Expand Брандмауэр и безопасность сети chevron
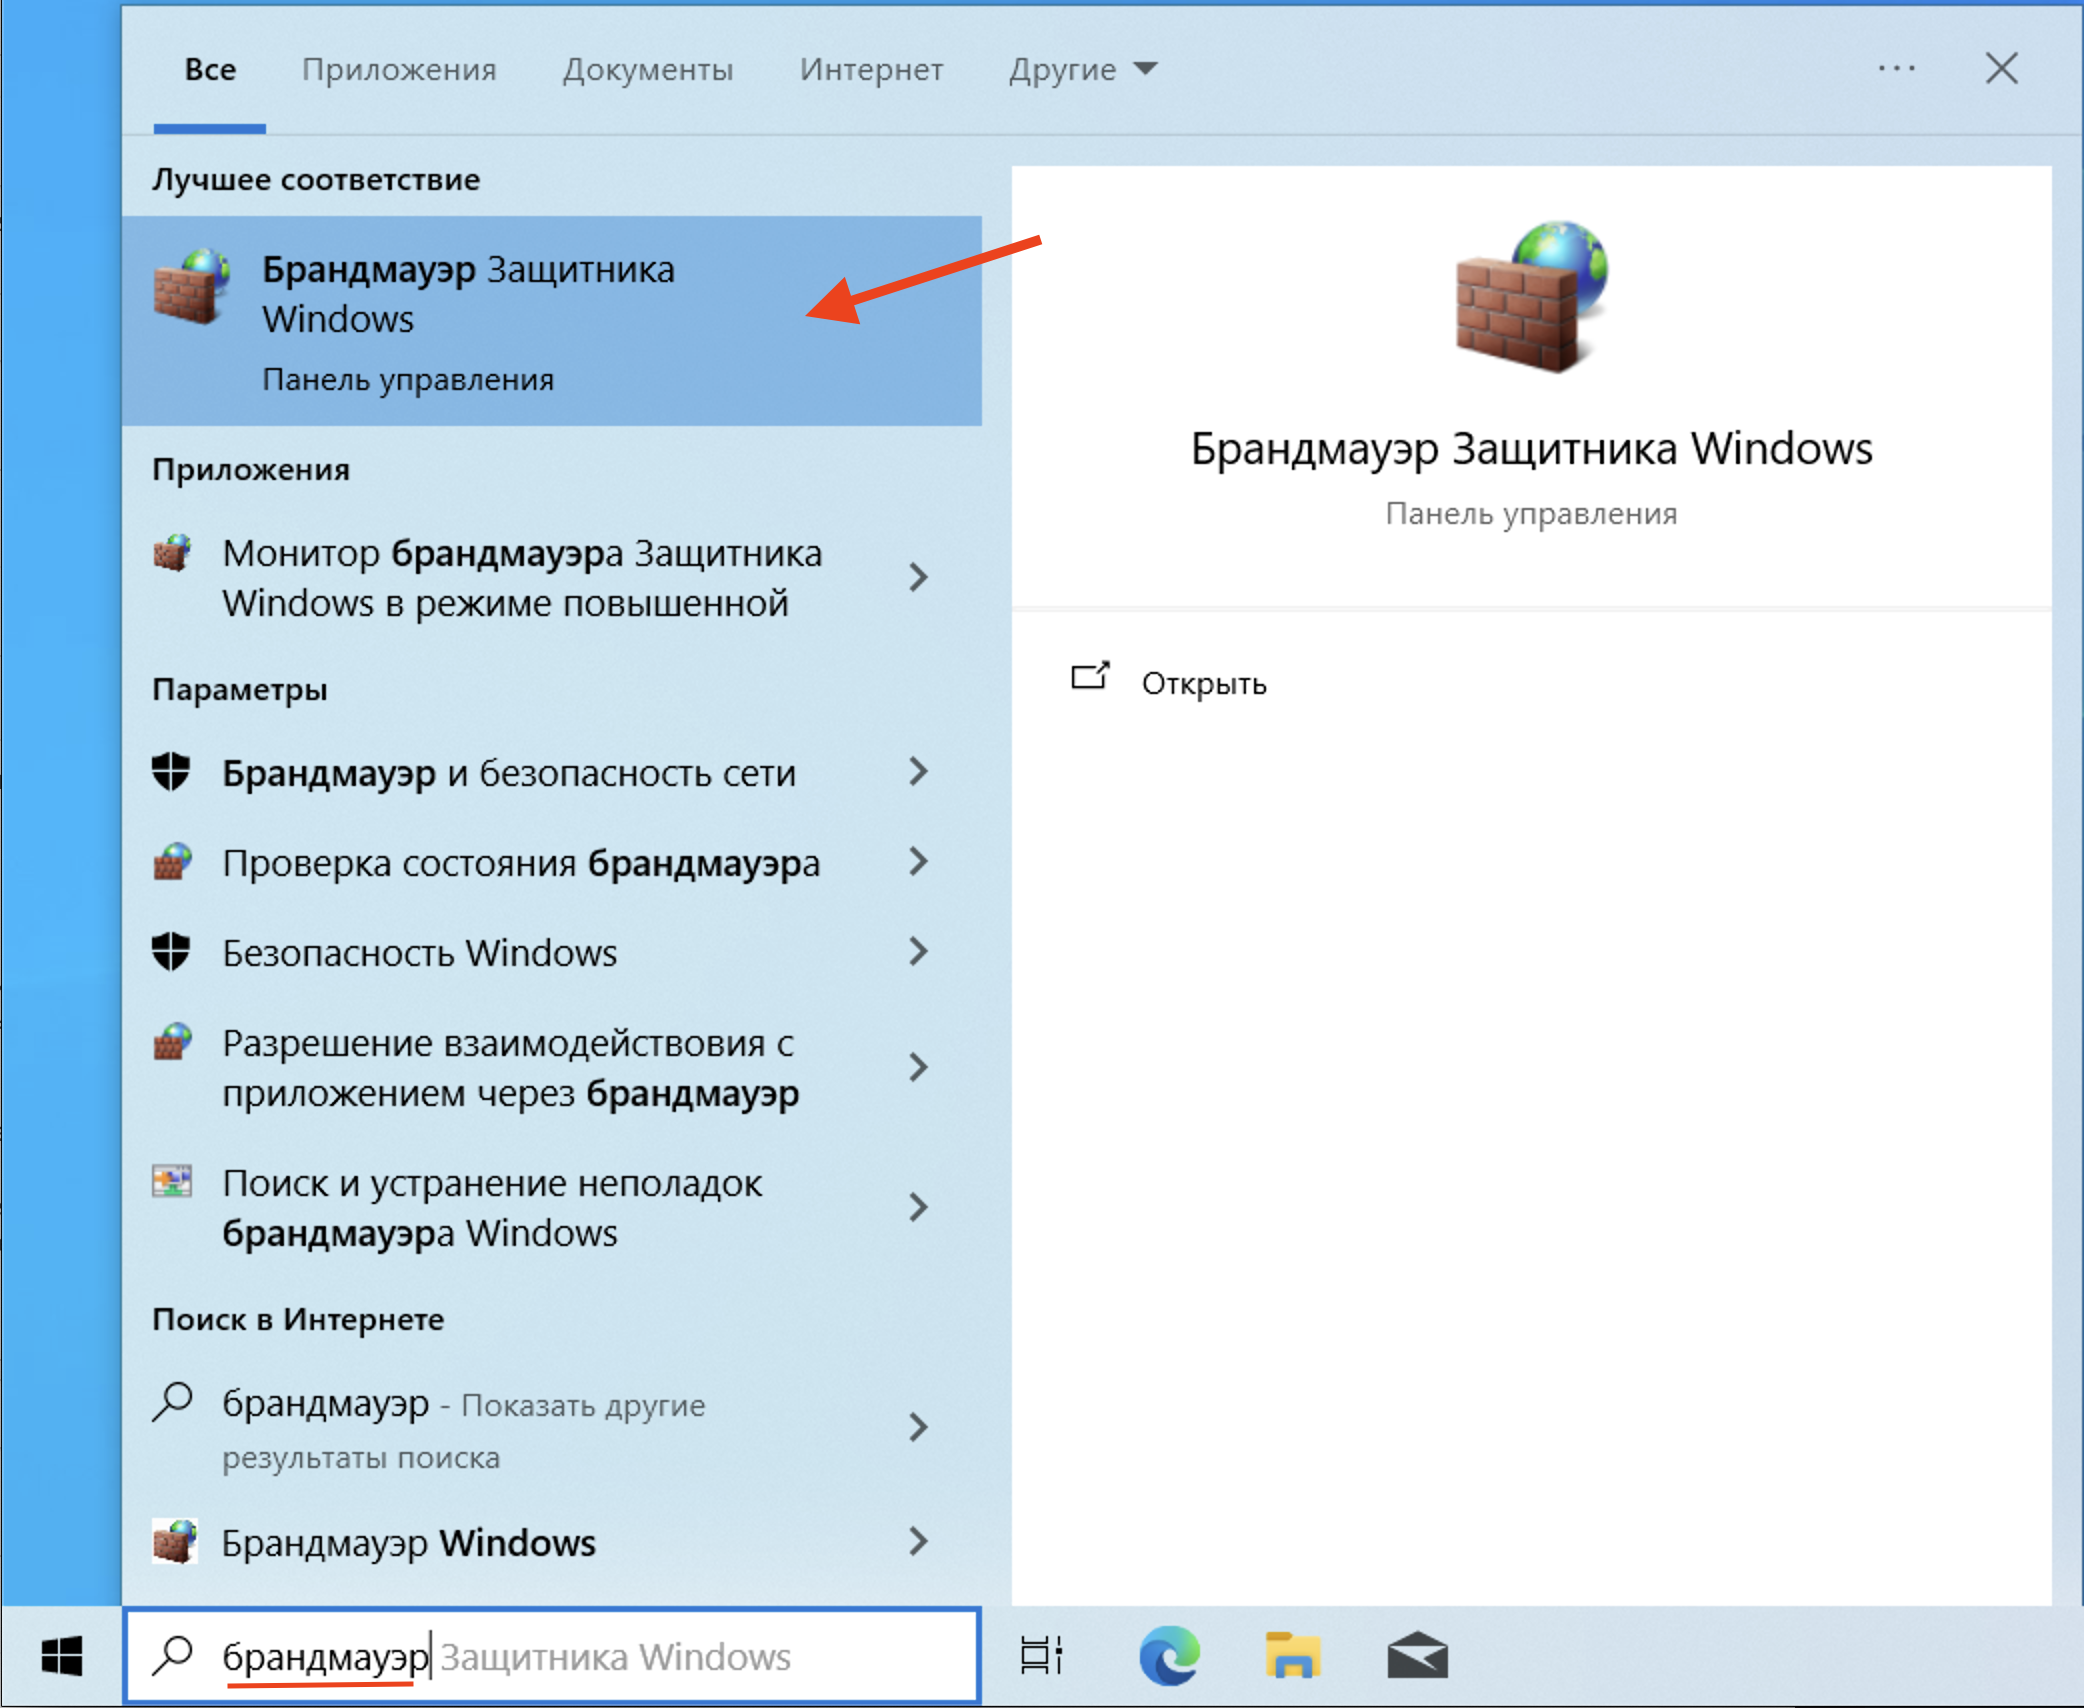The height and width of the screenshot is (1708, 2084). [x=918, y=771]
